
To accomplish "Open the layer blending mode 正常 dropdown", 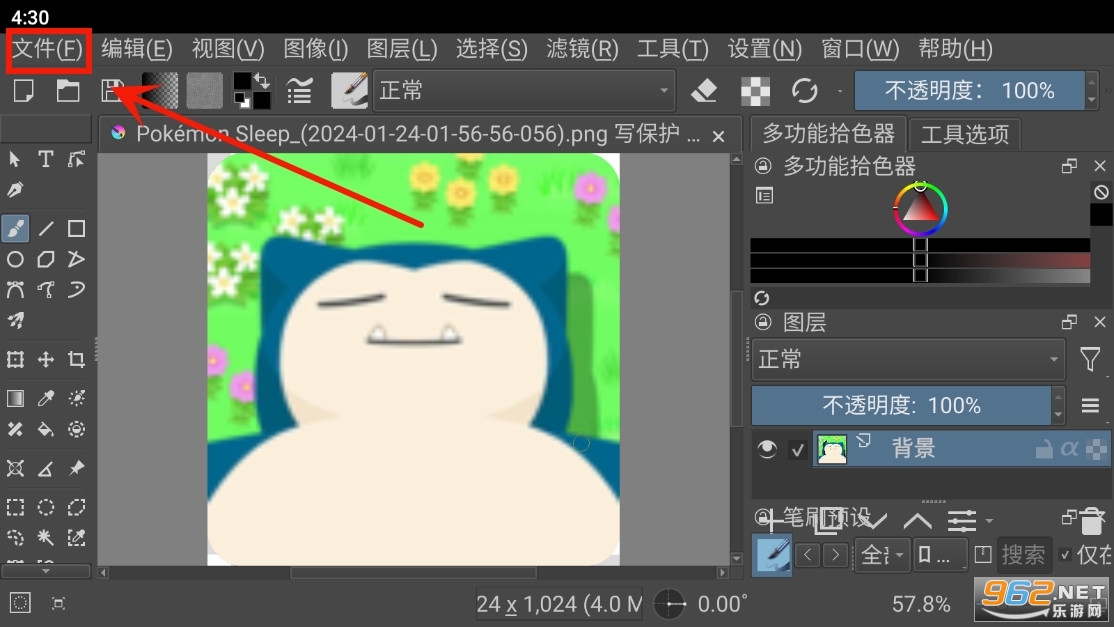I will point(908,359).
